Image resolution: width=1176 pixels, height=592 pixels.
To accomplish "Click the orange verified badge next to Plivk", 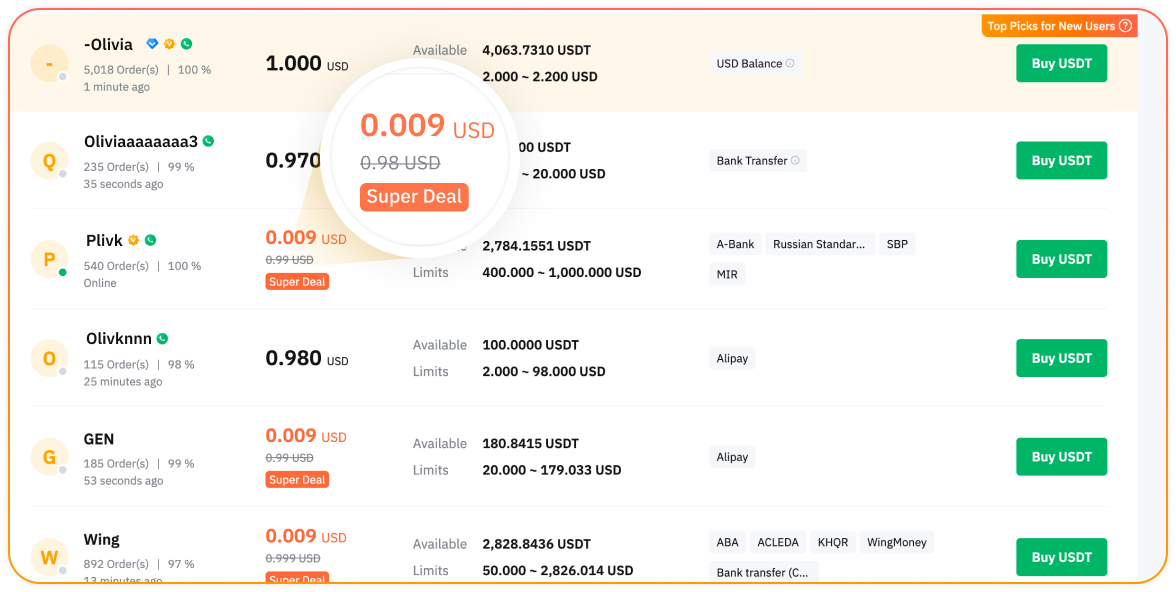I will (x=133, y=240).
